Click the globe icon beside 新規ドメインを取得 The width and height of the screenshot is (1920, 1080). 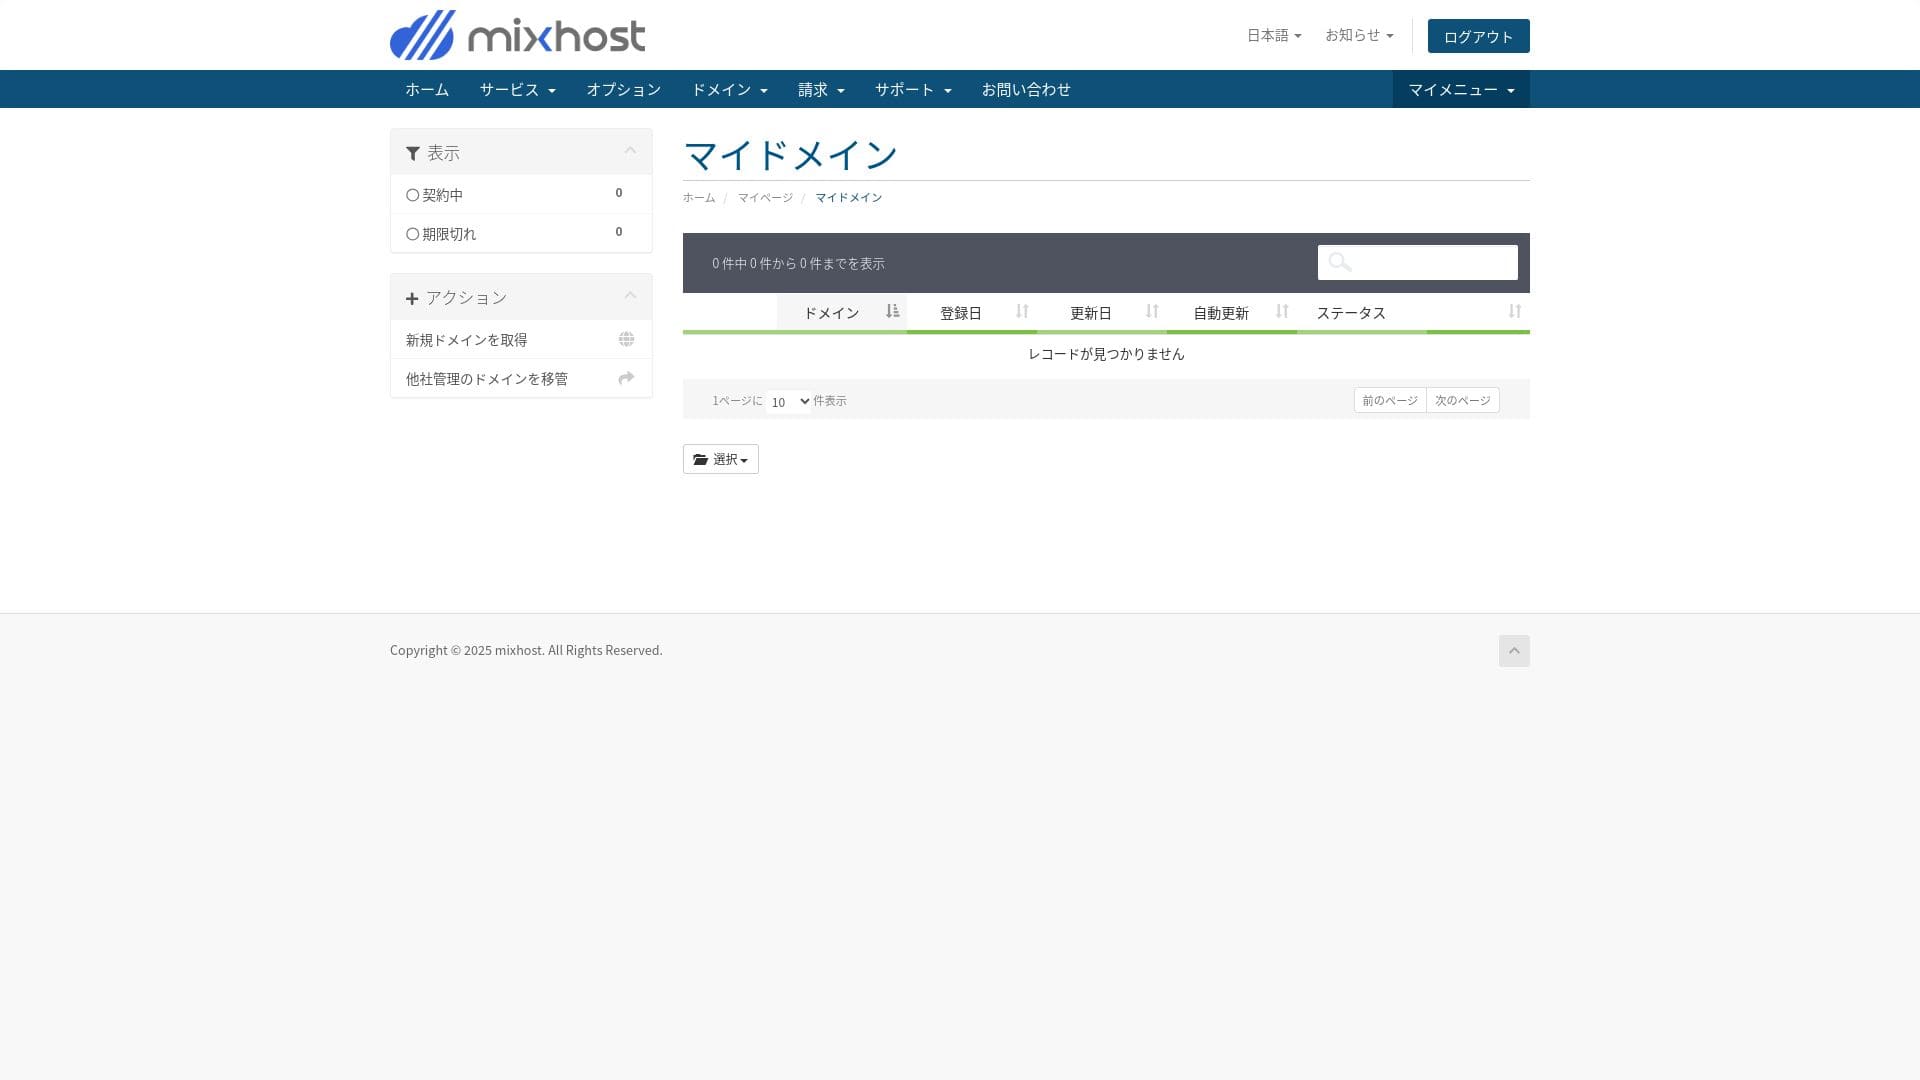(x=626, y=339)
